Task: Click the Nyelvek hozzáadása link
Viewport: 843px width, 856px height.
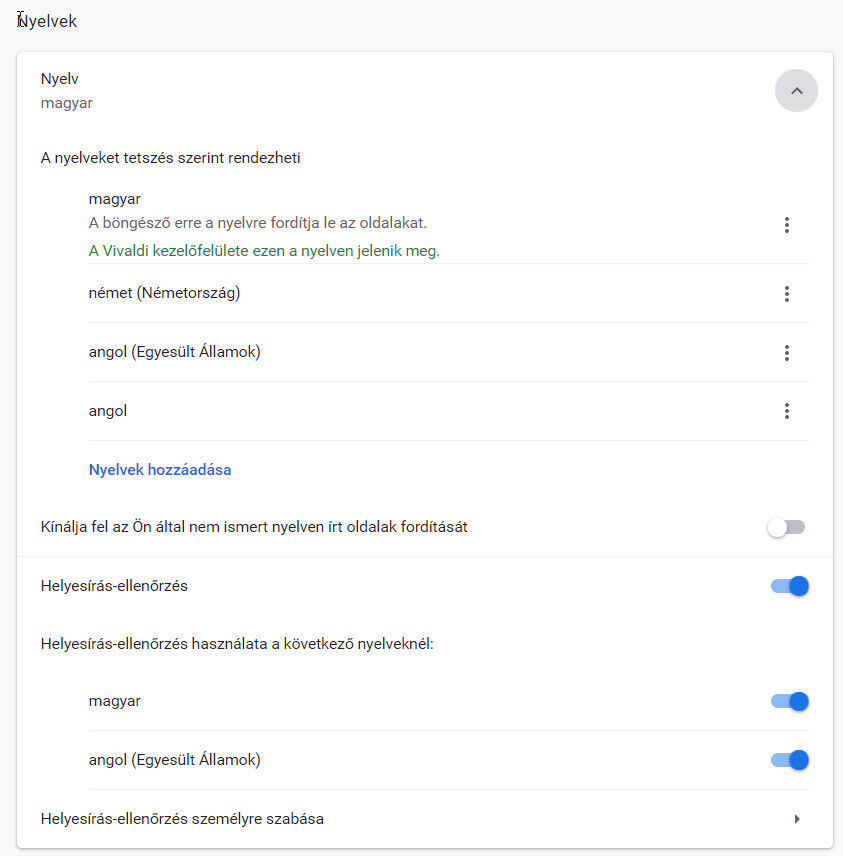Action: point(160,469)
